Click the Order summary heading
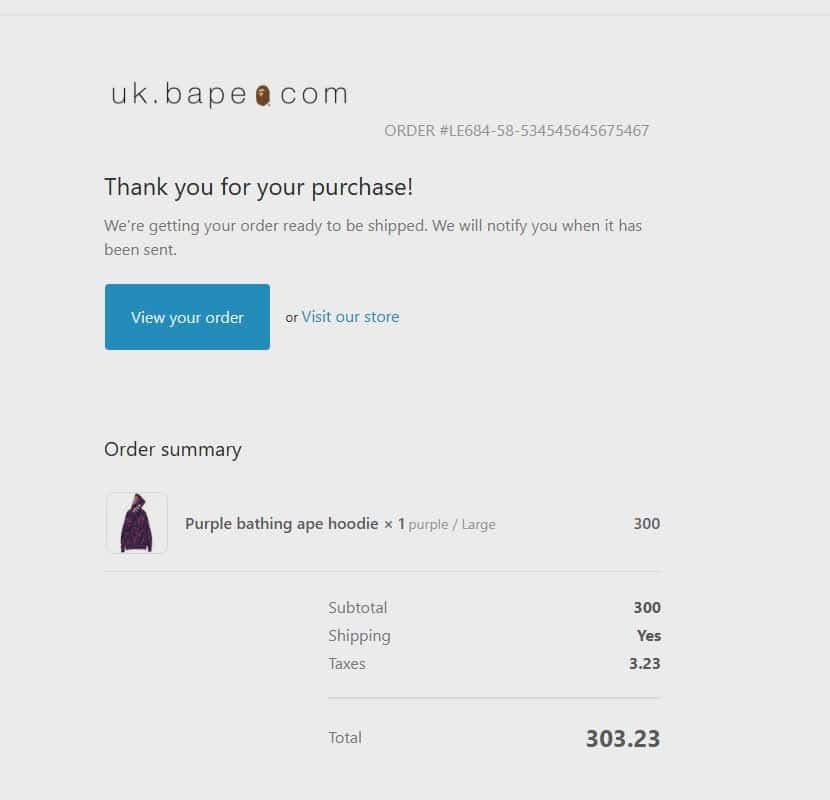This screenshot has height=800, width=830. pos(173,449)
